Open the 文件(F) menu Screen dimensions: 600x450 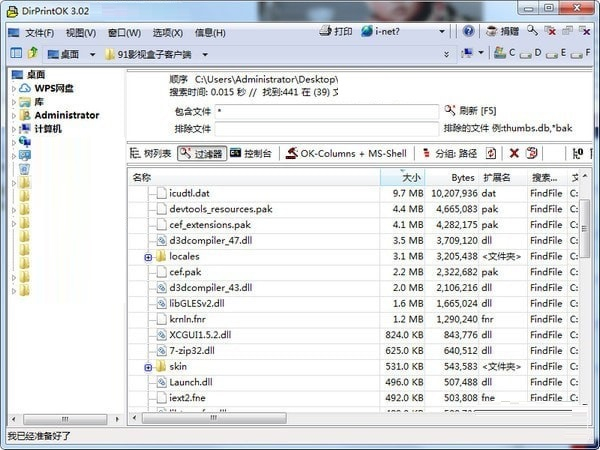[x=39, y=32]
